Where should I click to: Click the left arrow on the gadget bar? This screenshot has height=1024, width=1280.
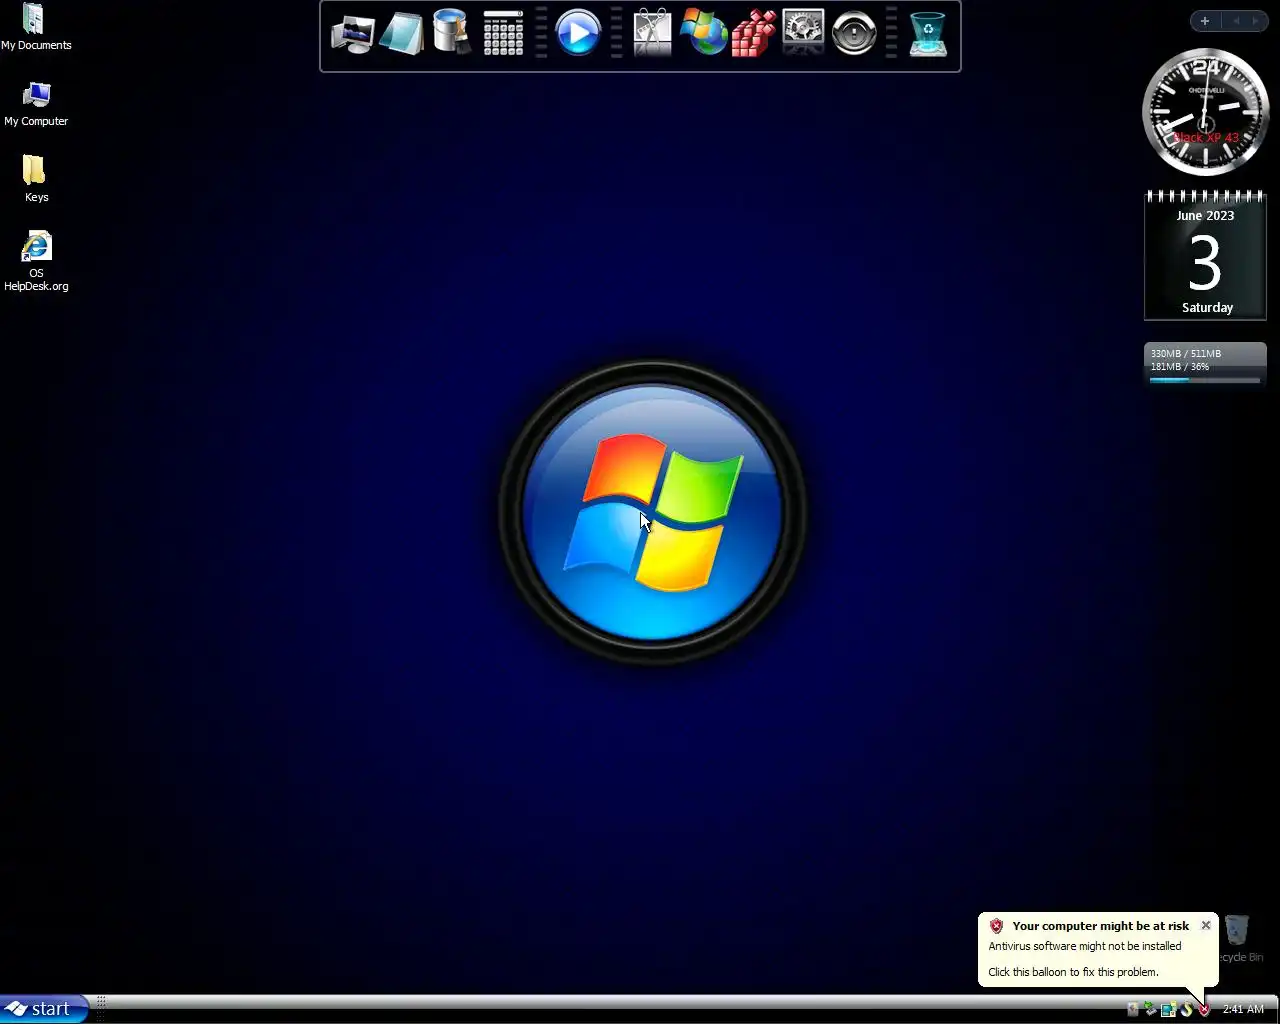click(x=1236, y=21)
